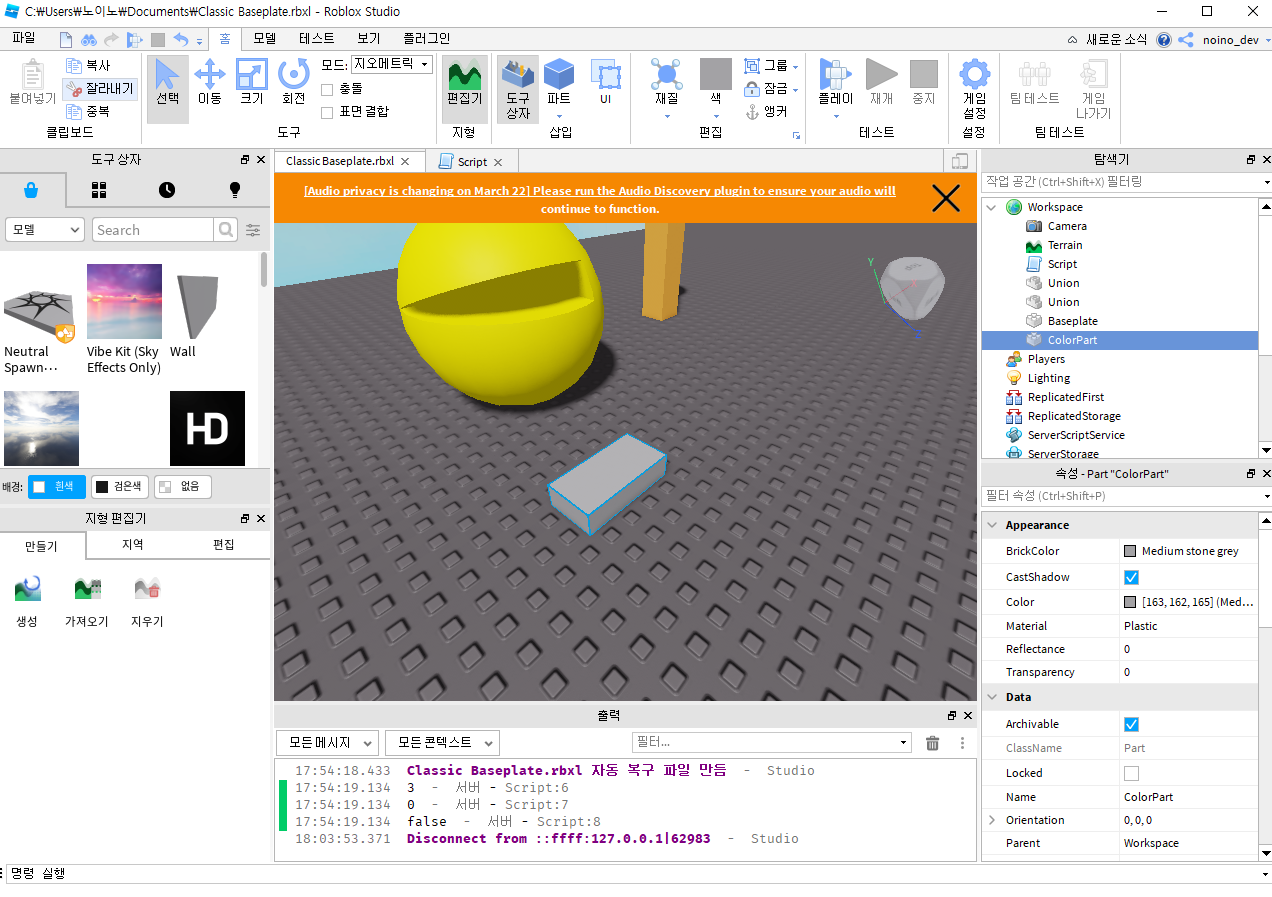
Task: Open the Toolbox category Model (모델) dropdown
Action: tap(44, 230)
